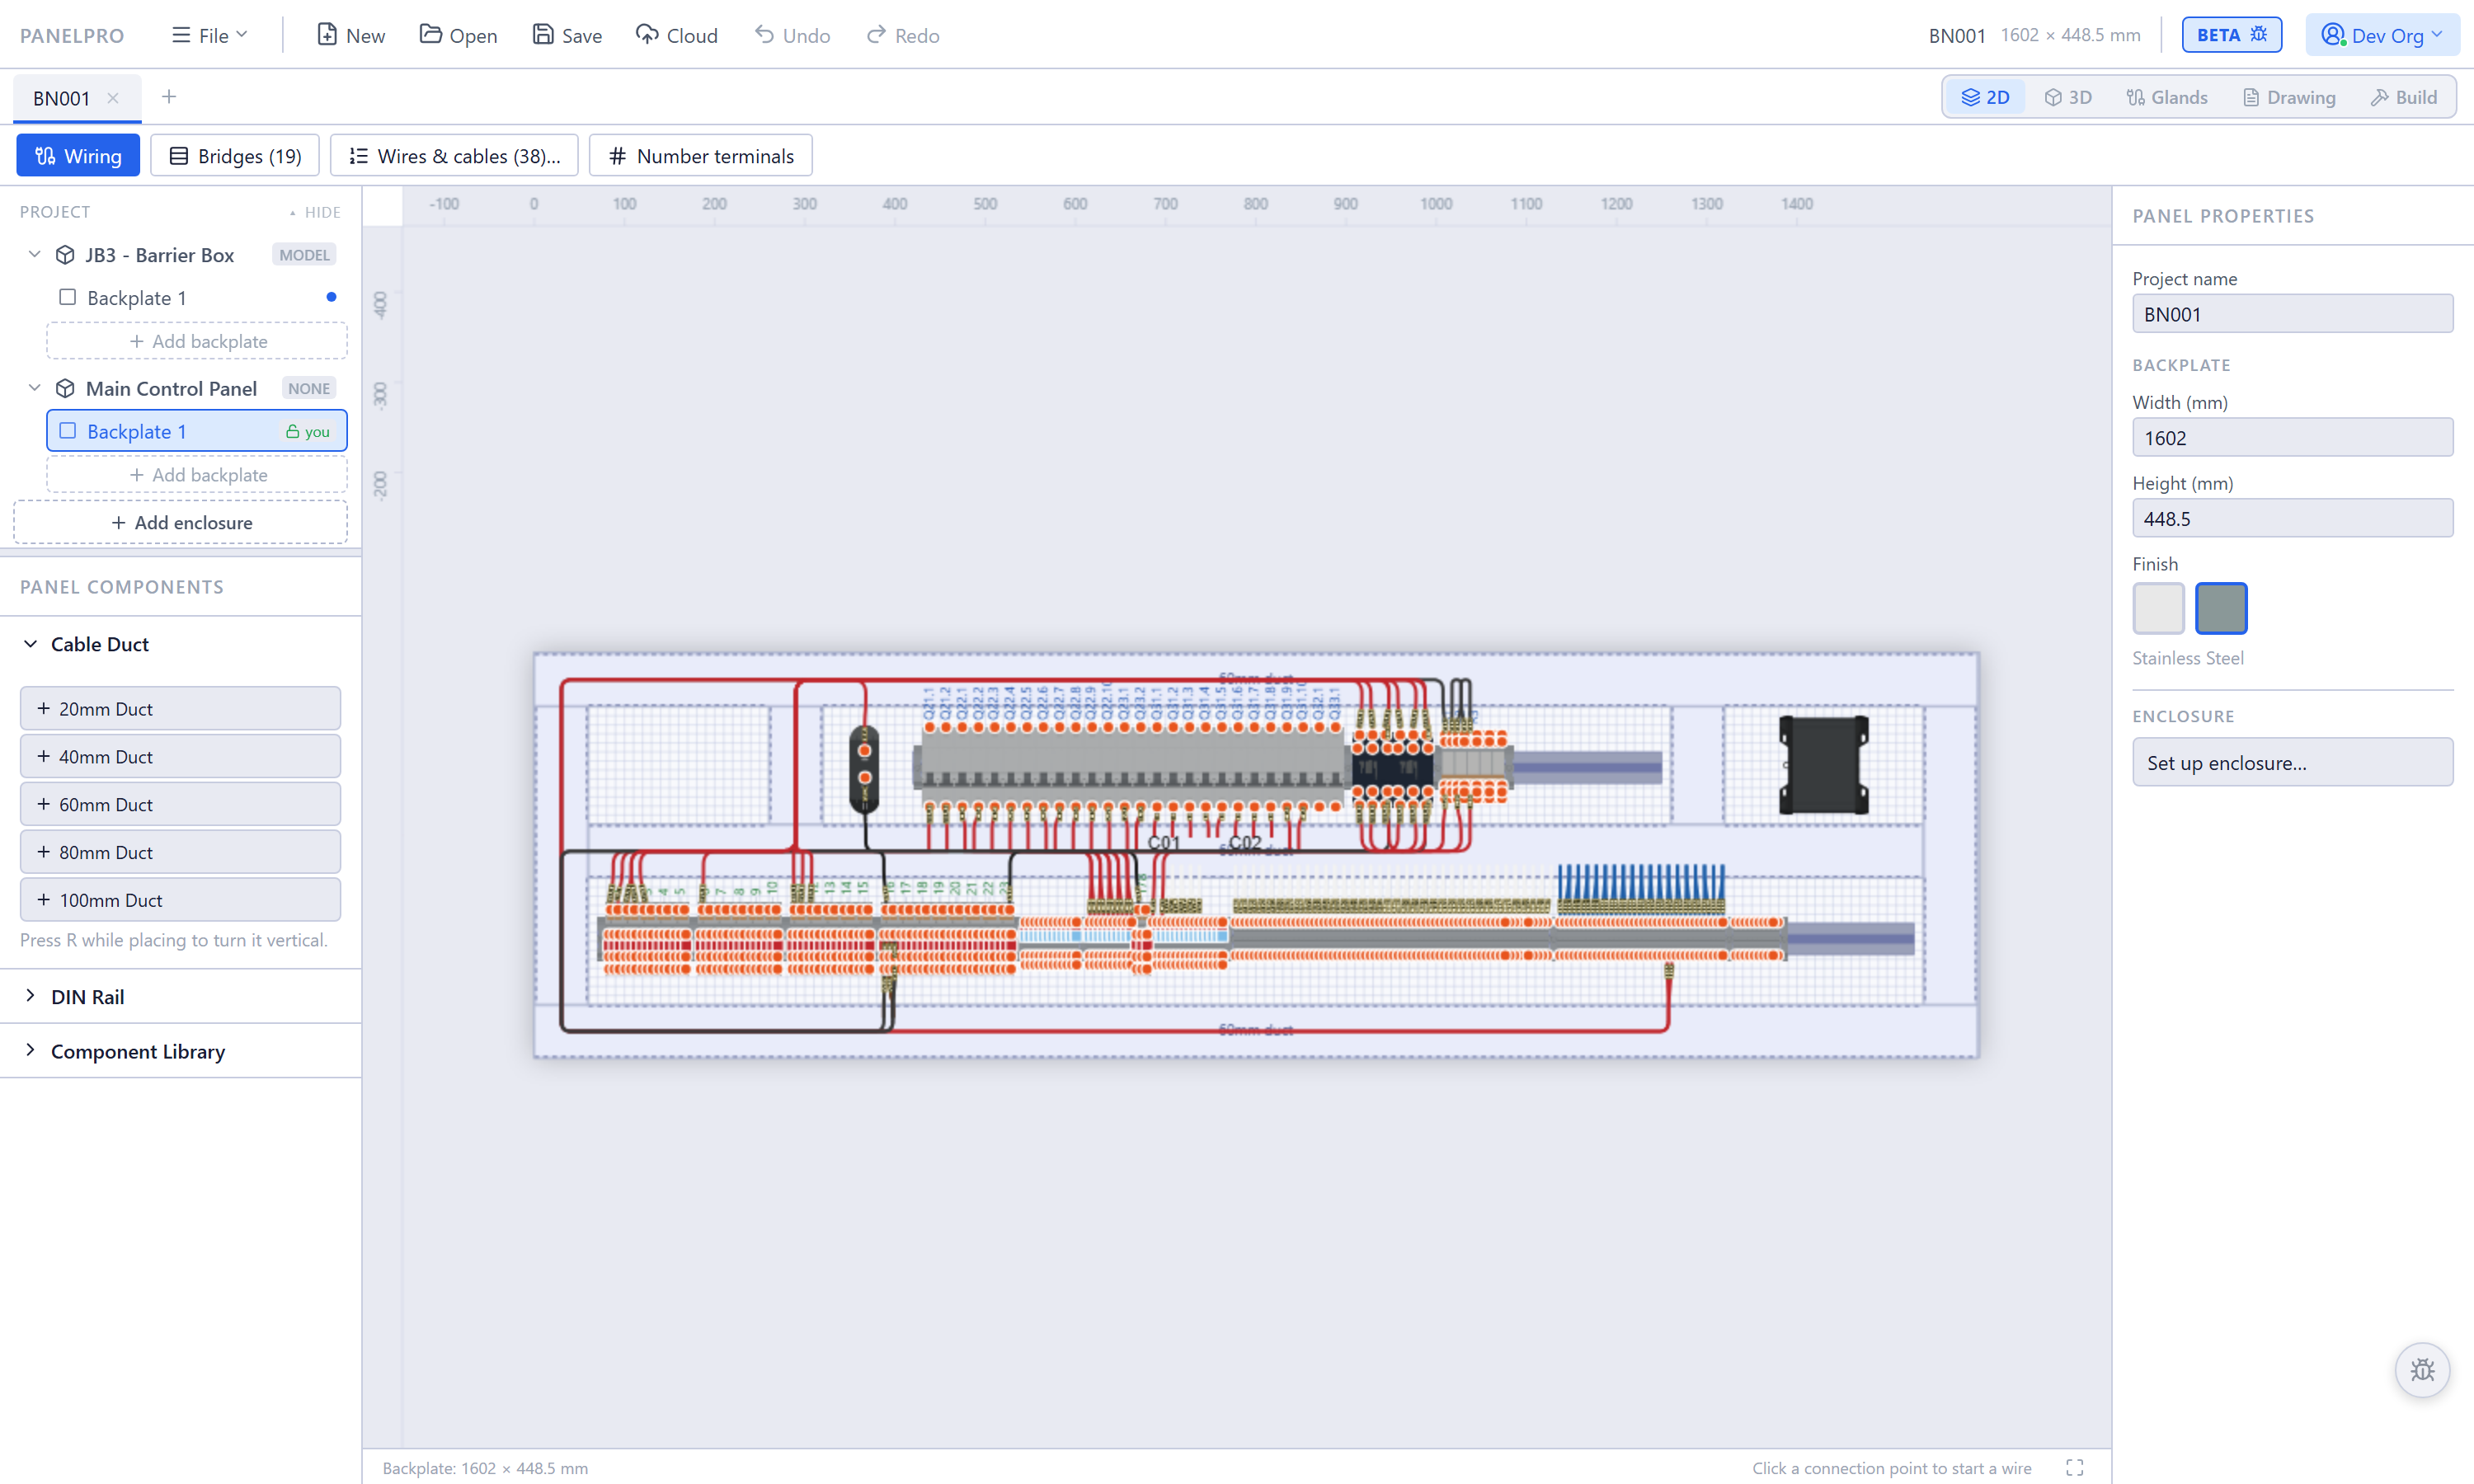Click the MODEL badge on JB3
The width and height of the screenshot is (2474, 1484).
[304, 255]
